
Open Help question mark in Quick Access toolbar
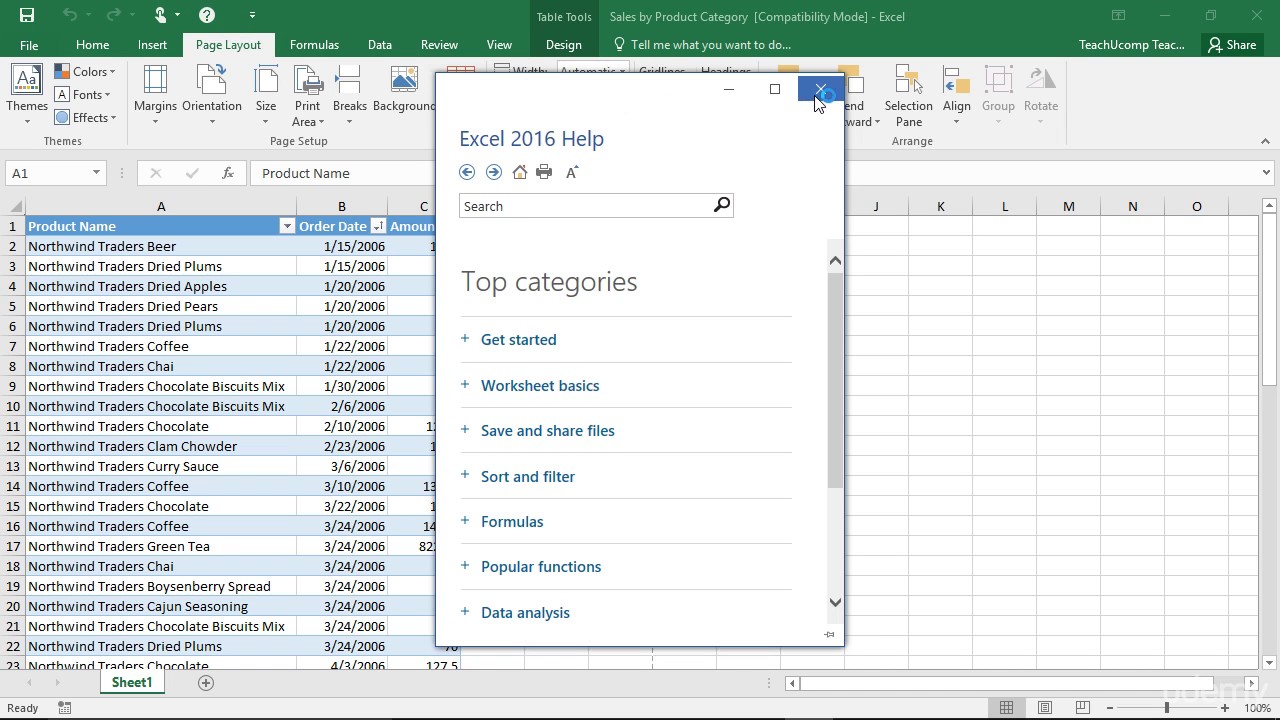pyautogui.click(x=207, y=15)
